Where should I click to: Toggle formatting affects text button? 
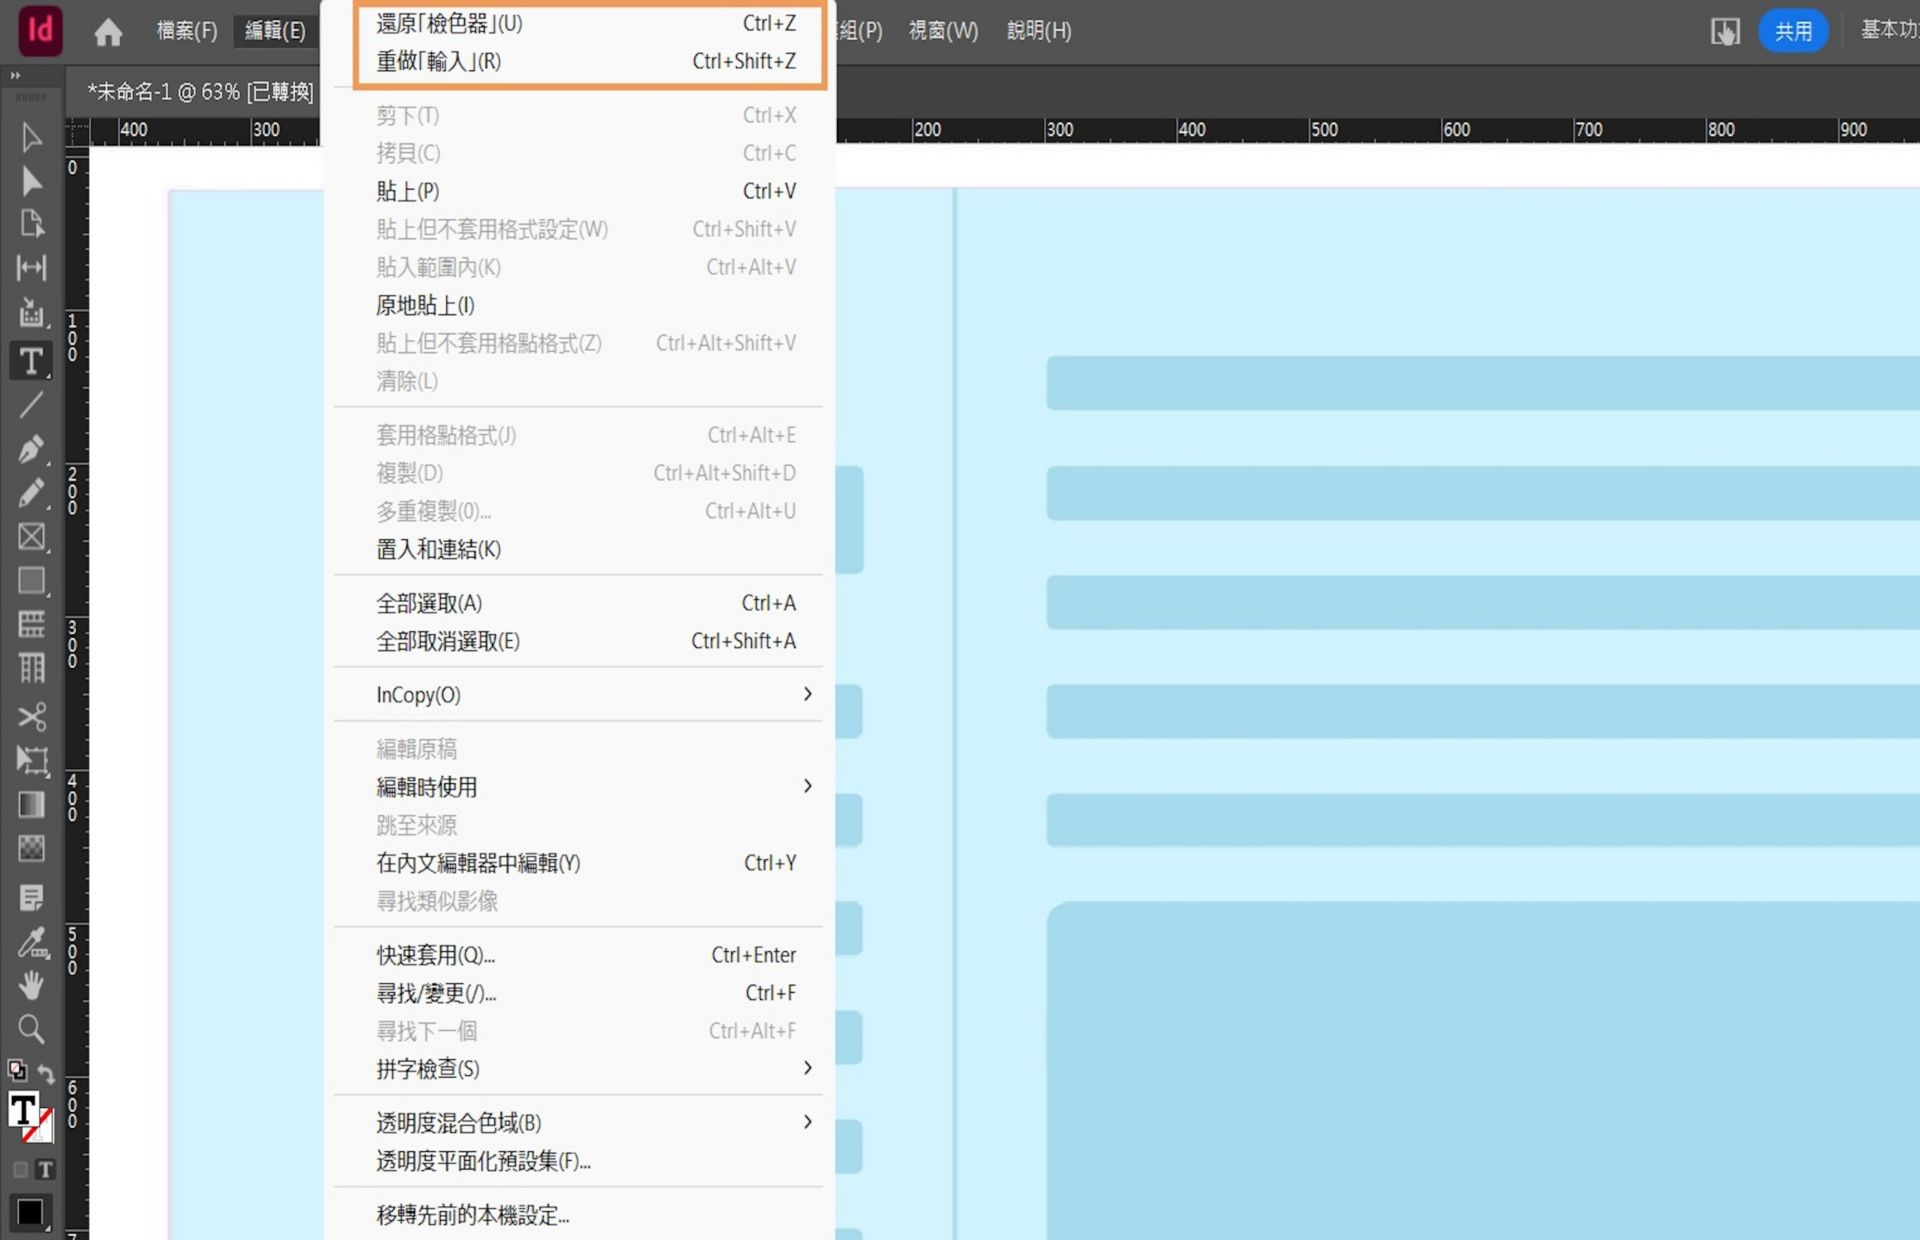(x=46, y=1169)
